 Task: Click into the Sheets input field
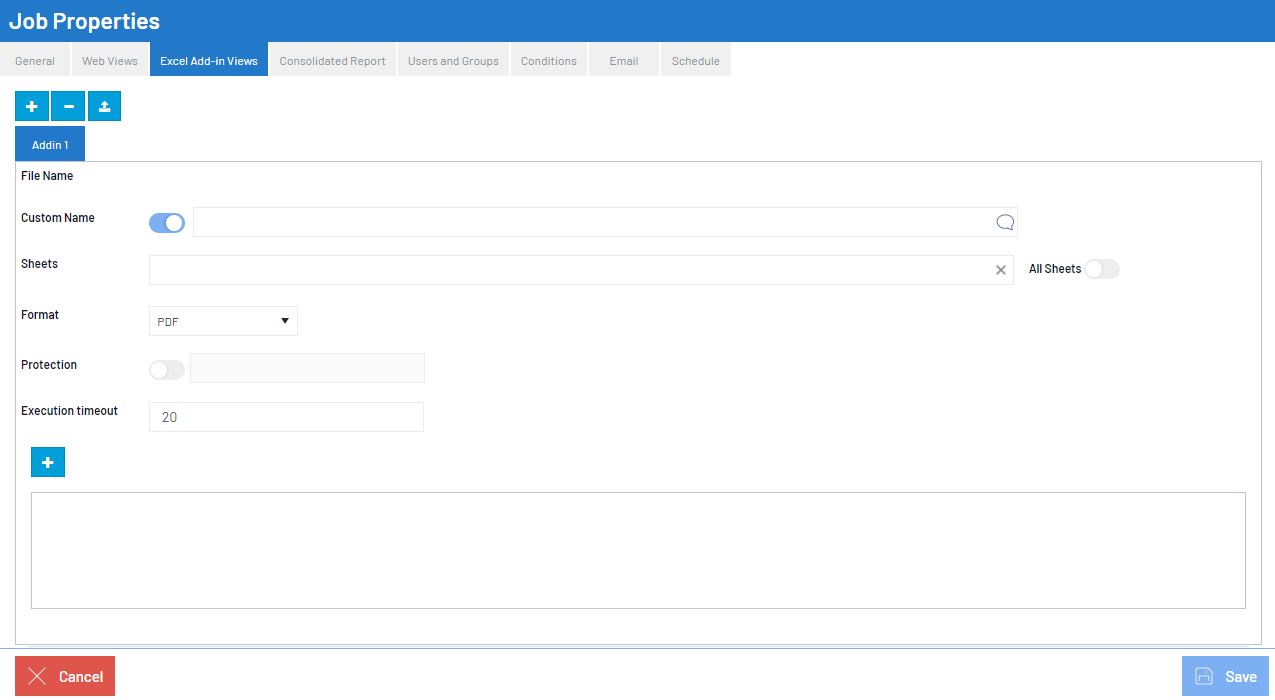(x=570, y=270)
